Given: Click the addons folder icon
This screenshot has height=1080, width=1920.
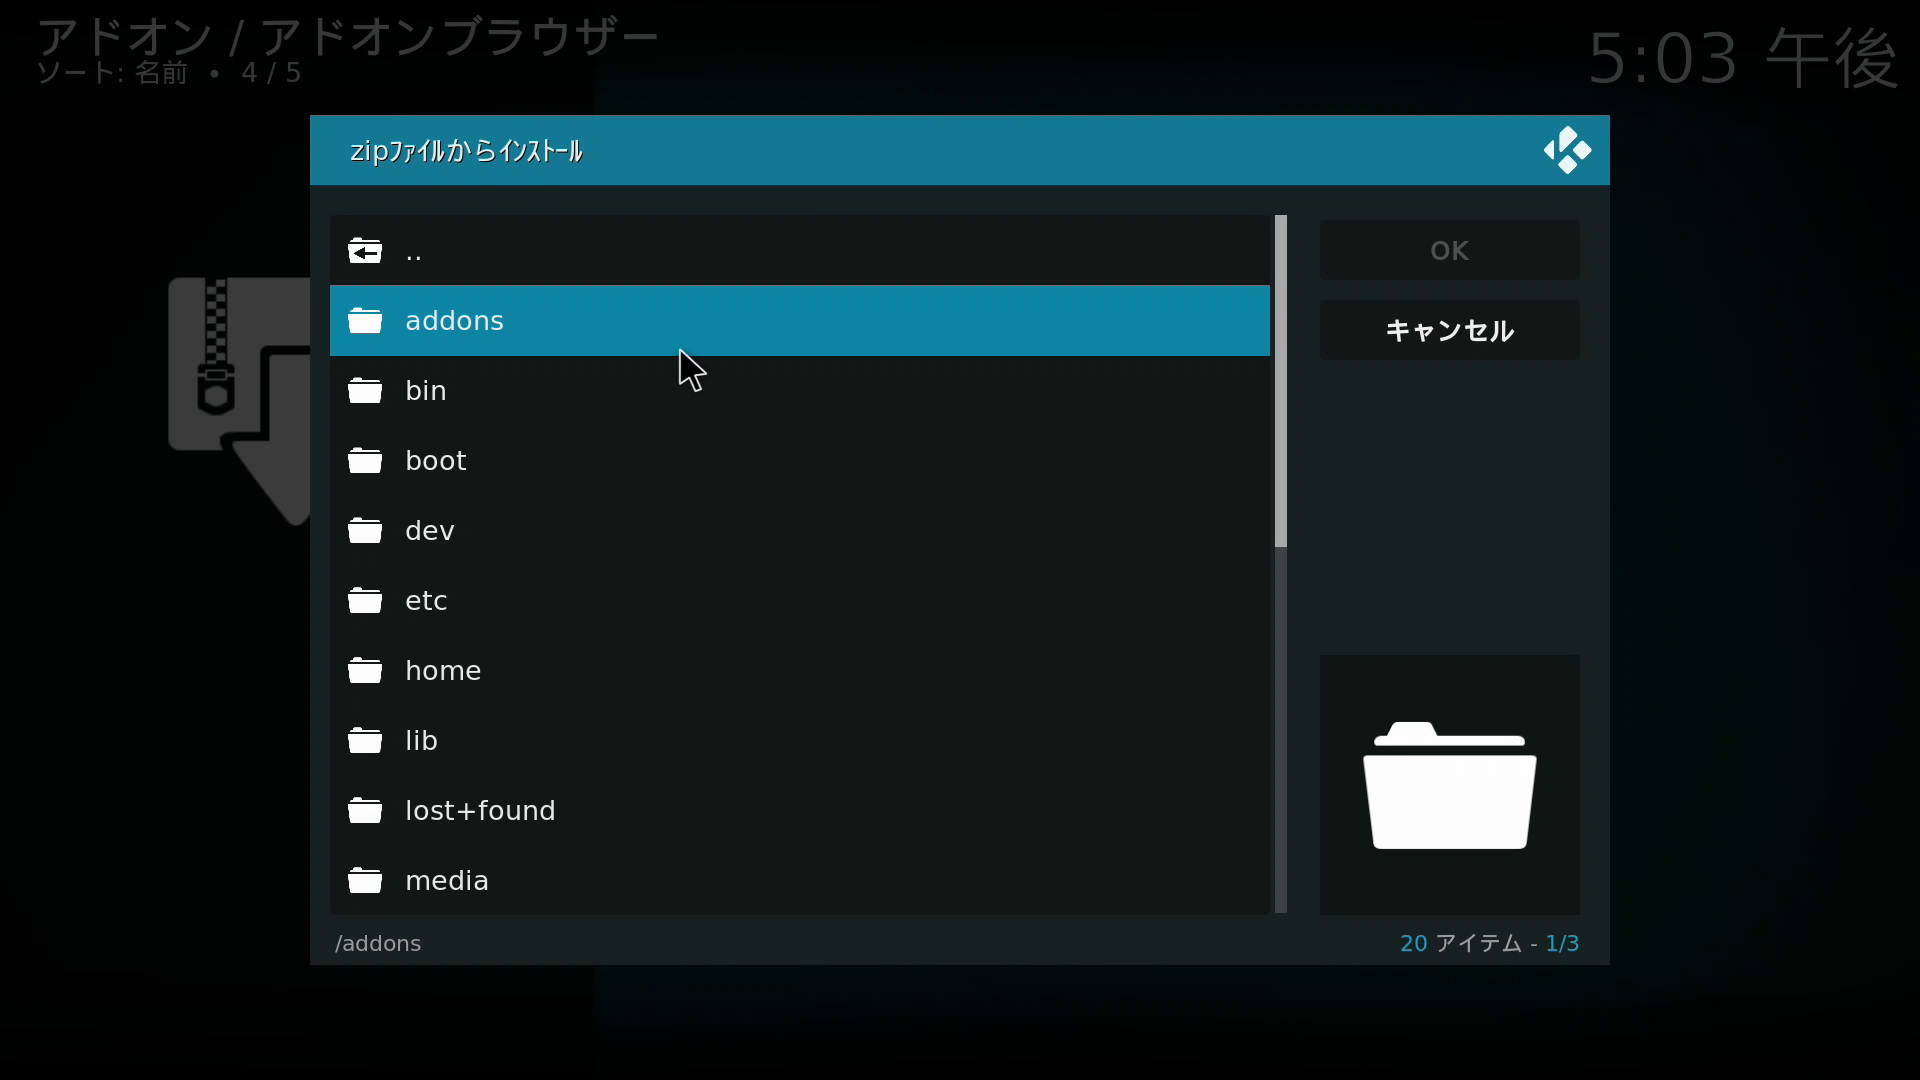Looking at the screenshot, I should coord(365,320).
